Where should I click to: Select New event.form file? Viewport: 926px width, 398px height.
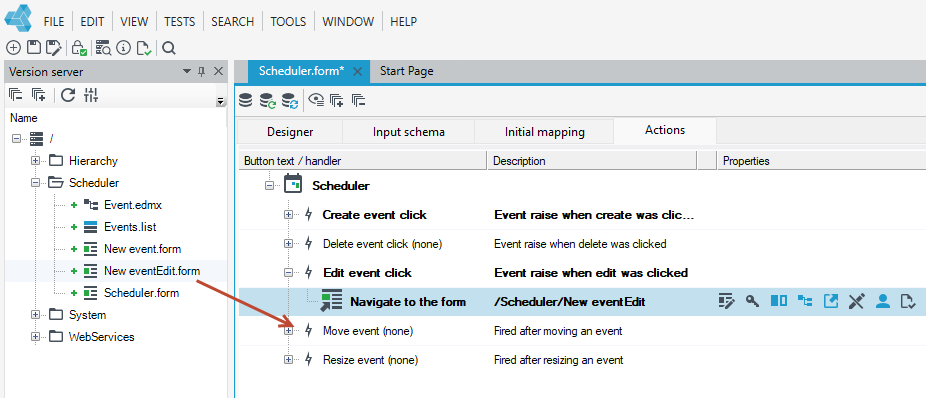142,249
